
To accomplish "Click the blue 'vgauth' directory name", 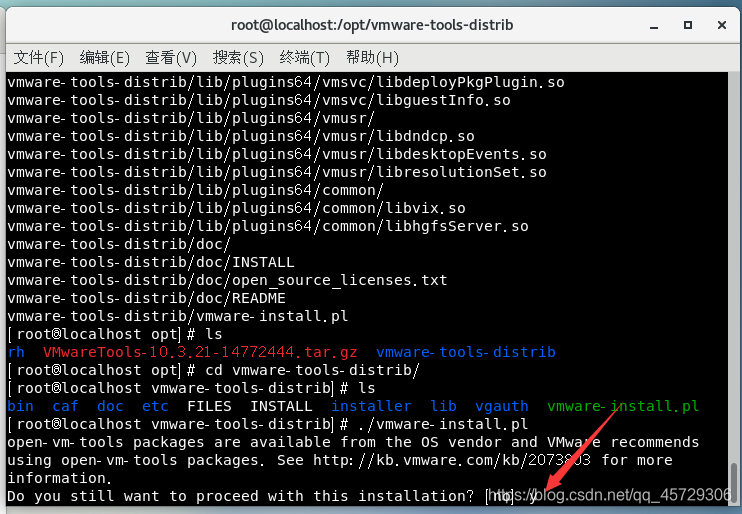I will tap(502, 406).
